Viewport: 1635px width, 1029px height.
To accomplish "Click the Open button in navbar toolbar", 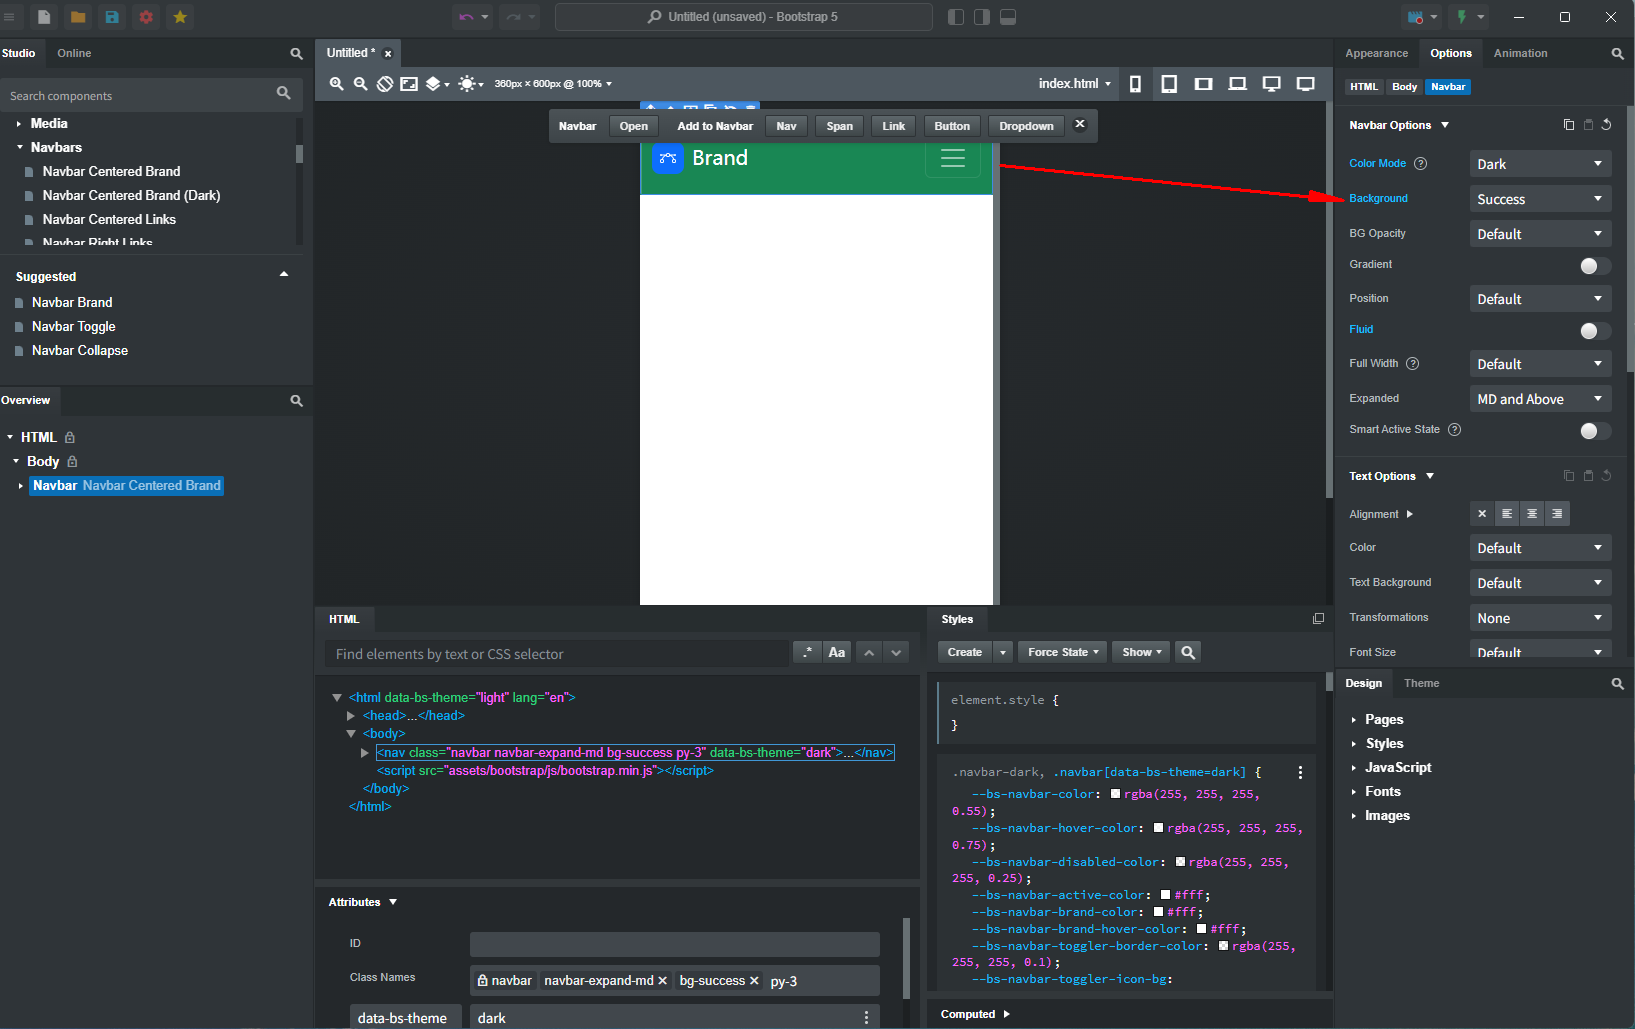I will click(x=633, y=126).
